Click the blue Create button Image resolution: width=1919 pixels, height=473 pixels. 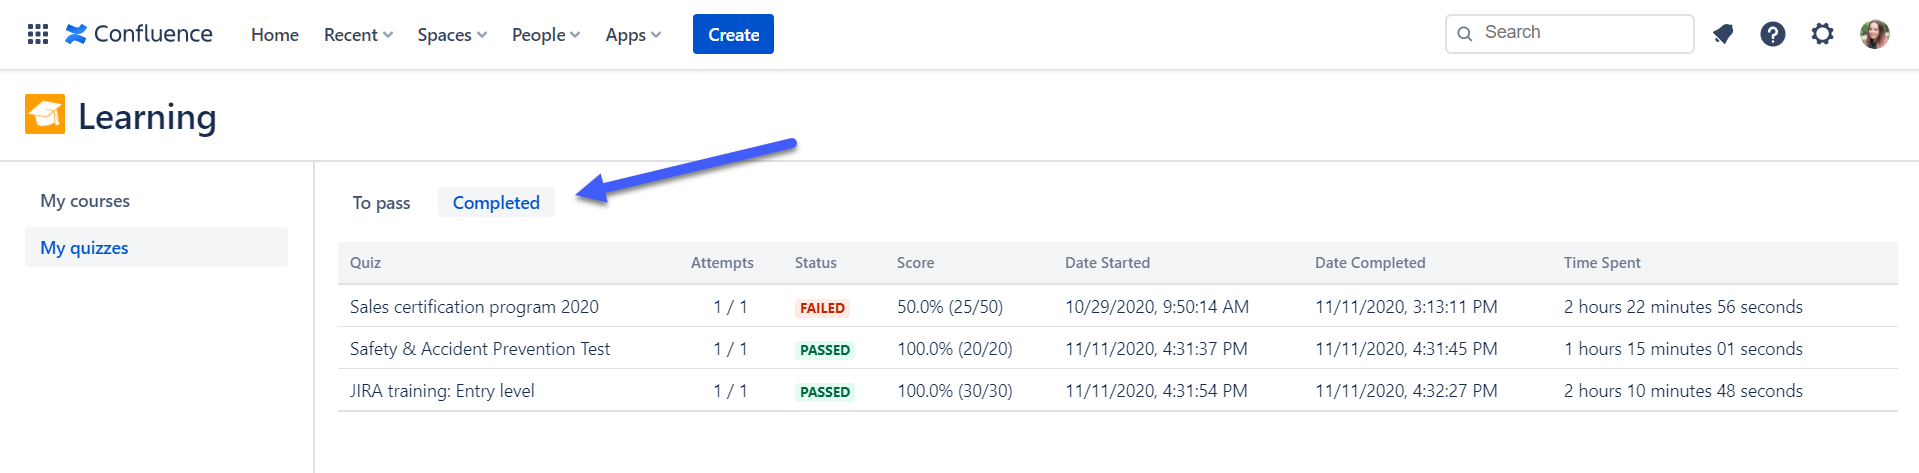[733, 34]
